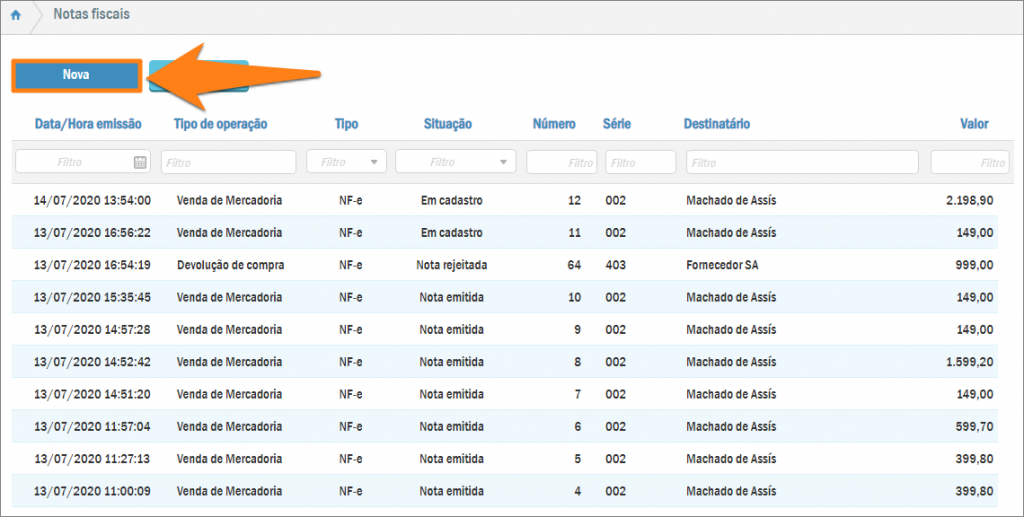The width and height of the screenshot is (1024, 517).
Task: Sort by Número column header
Action: (554, 124)
